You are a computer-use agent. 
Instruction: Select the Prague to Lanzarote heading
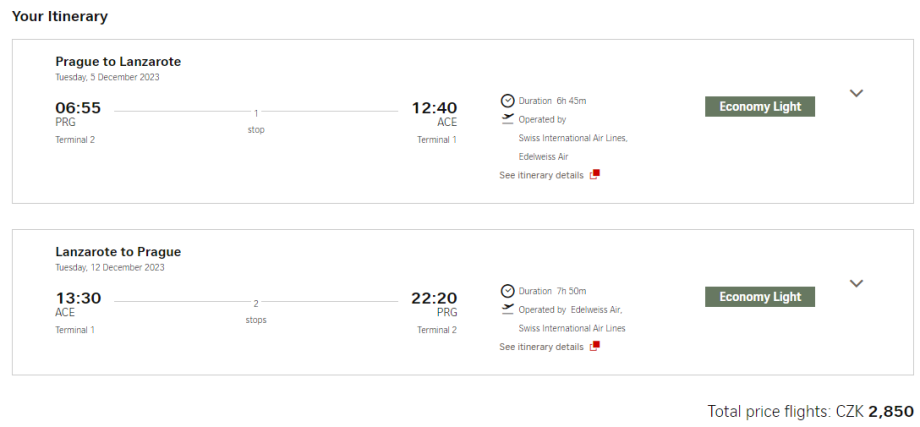point(118,61)
